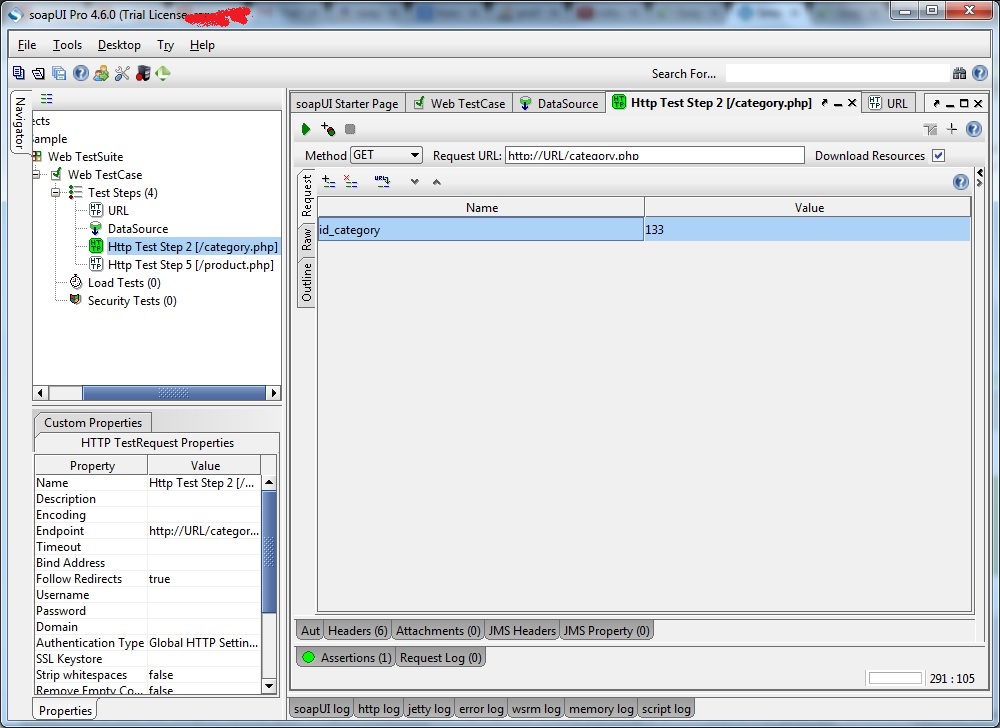The height and width of the screenshot is (728, 1000).
Task: Open help icon at top right of editor
Action: 974,129
